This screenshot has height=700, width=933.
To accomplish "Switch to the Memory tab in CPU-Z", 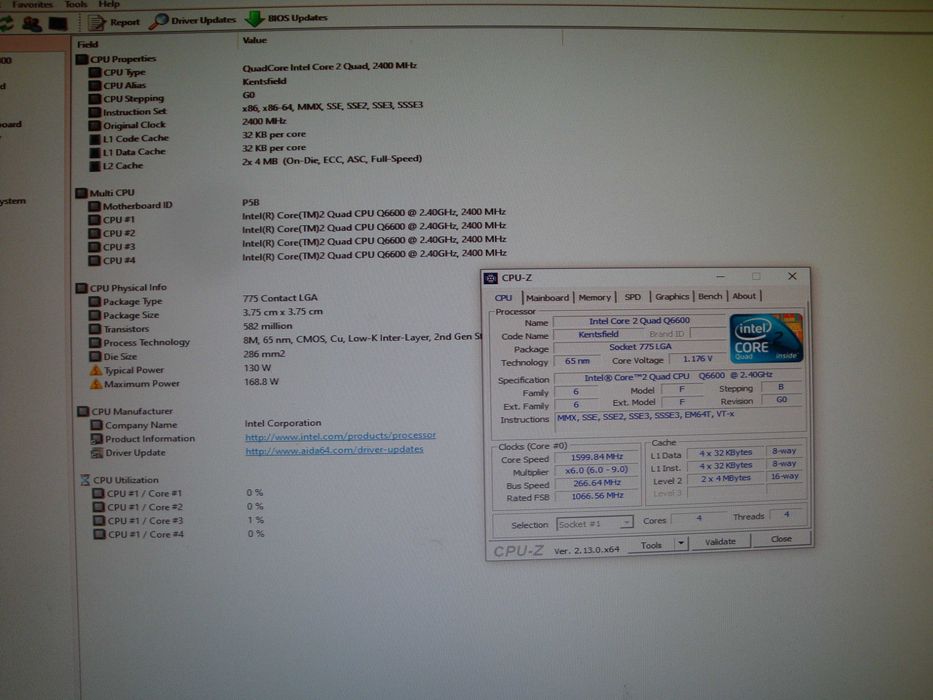I will 594,297.
